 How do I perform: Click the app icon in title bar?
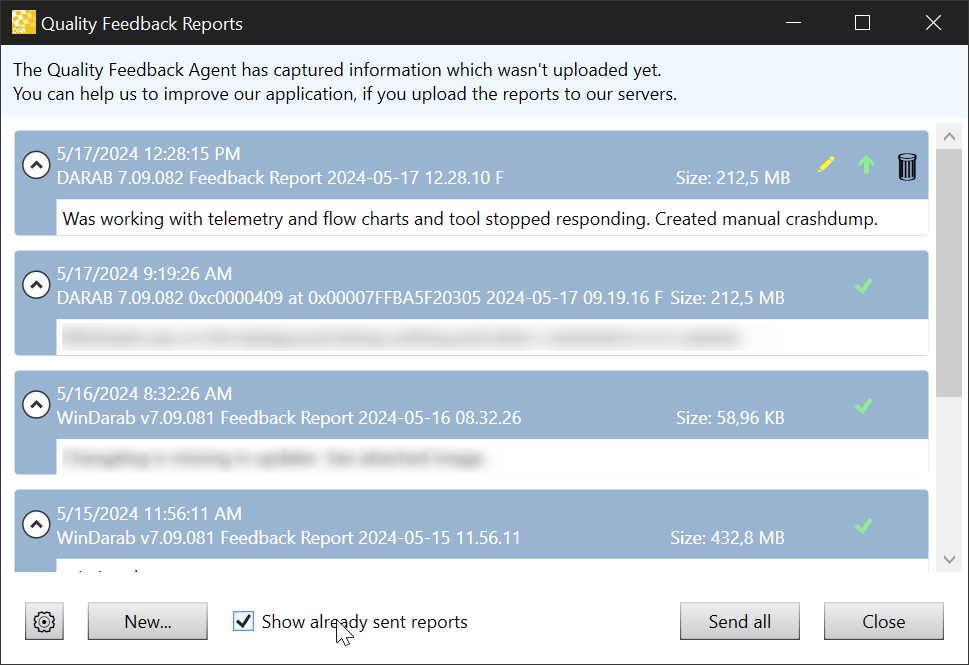click(x=23, y=23)
